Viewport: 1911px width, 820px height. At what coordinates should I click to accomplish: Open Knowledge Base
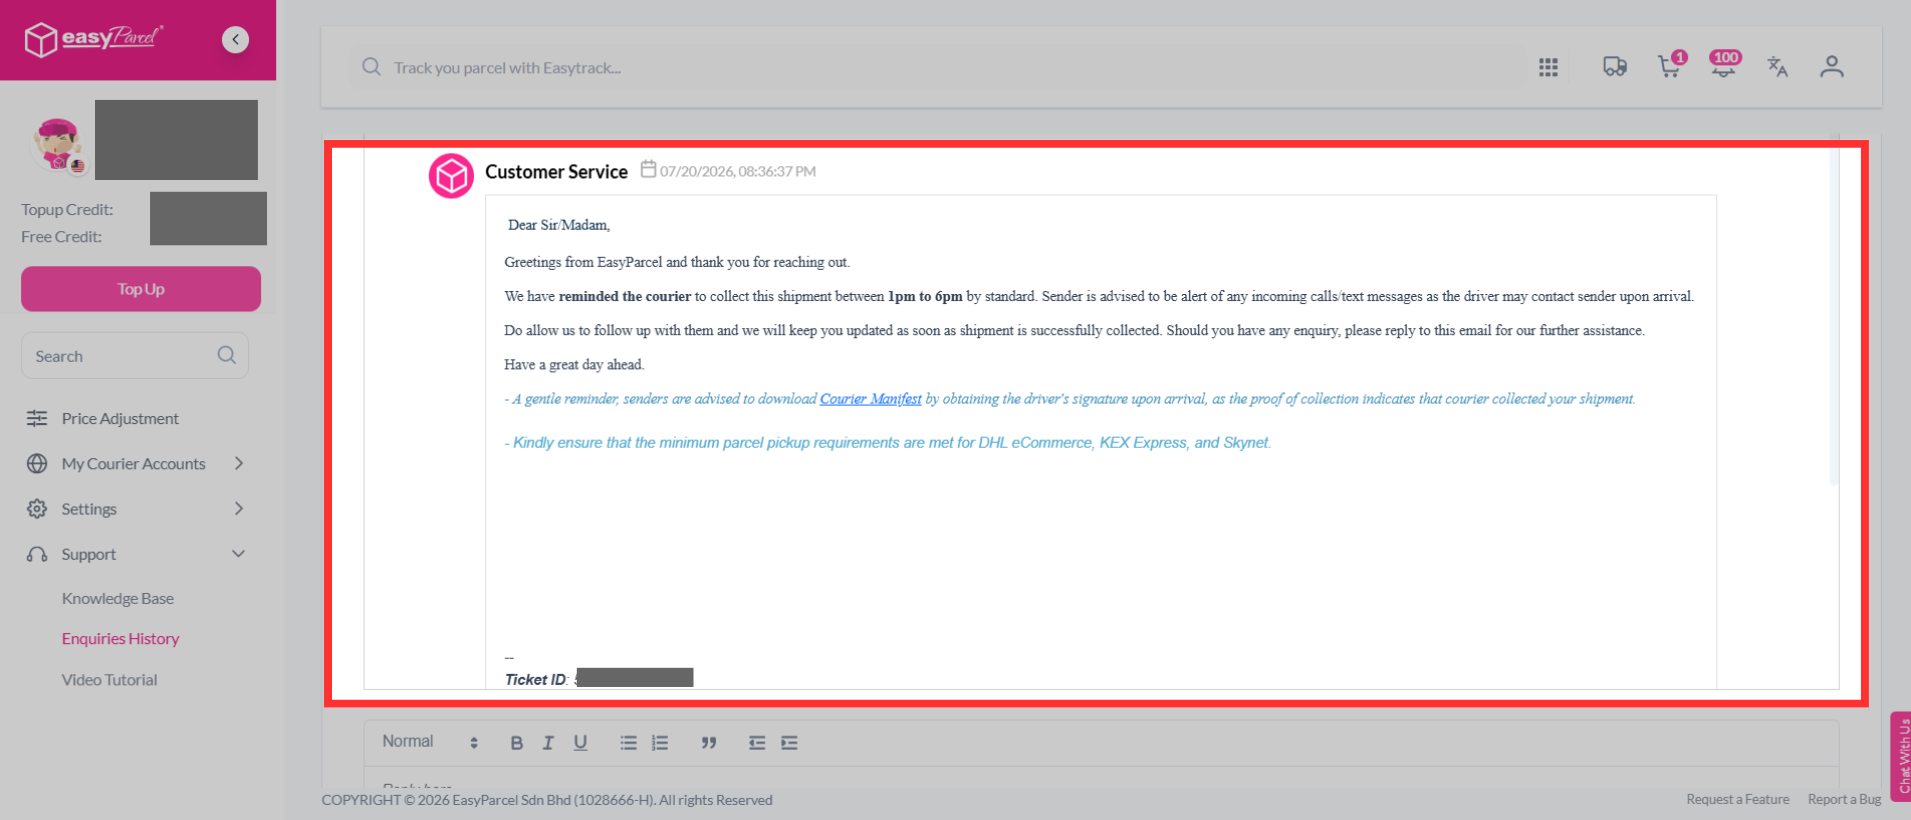[x=118, y=598]
